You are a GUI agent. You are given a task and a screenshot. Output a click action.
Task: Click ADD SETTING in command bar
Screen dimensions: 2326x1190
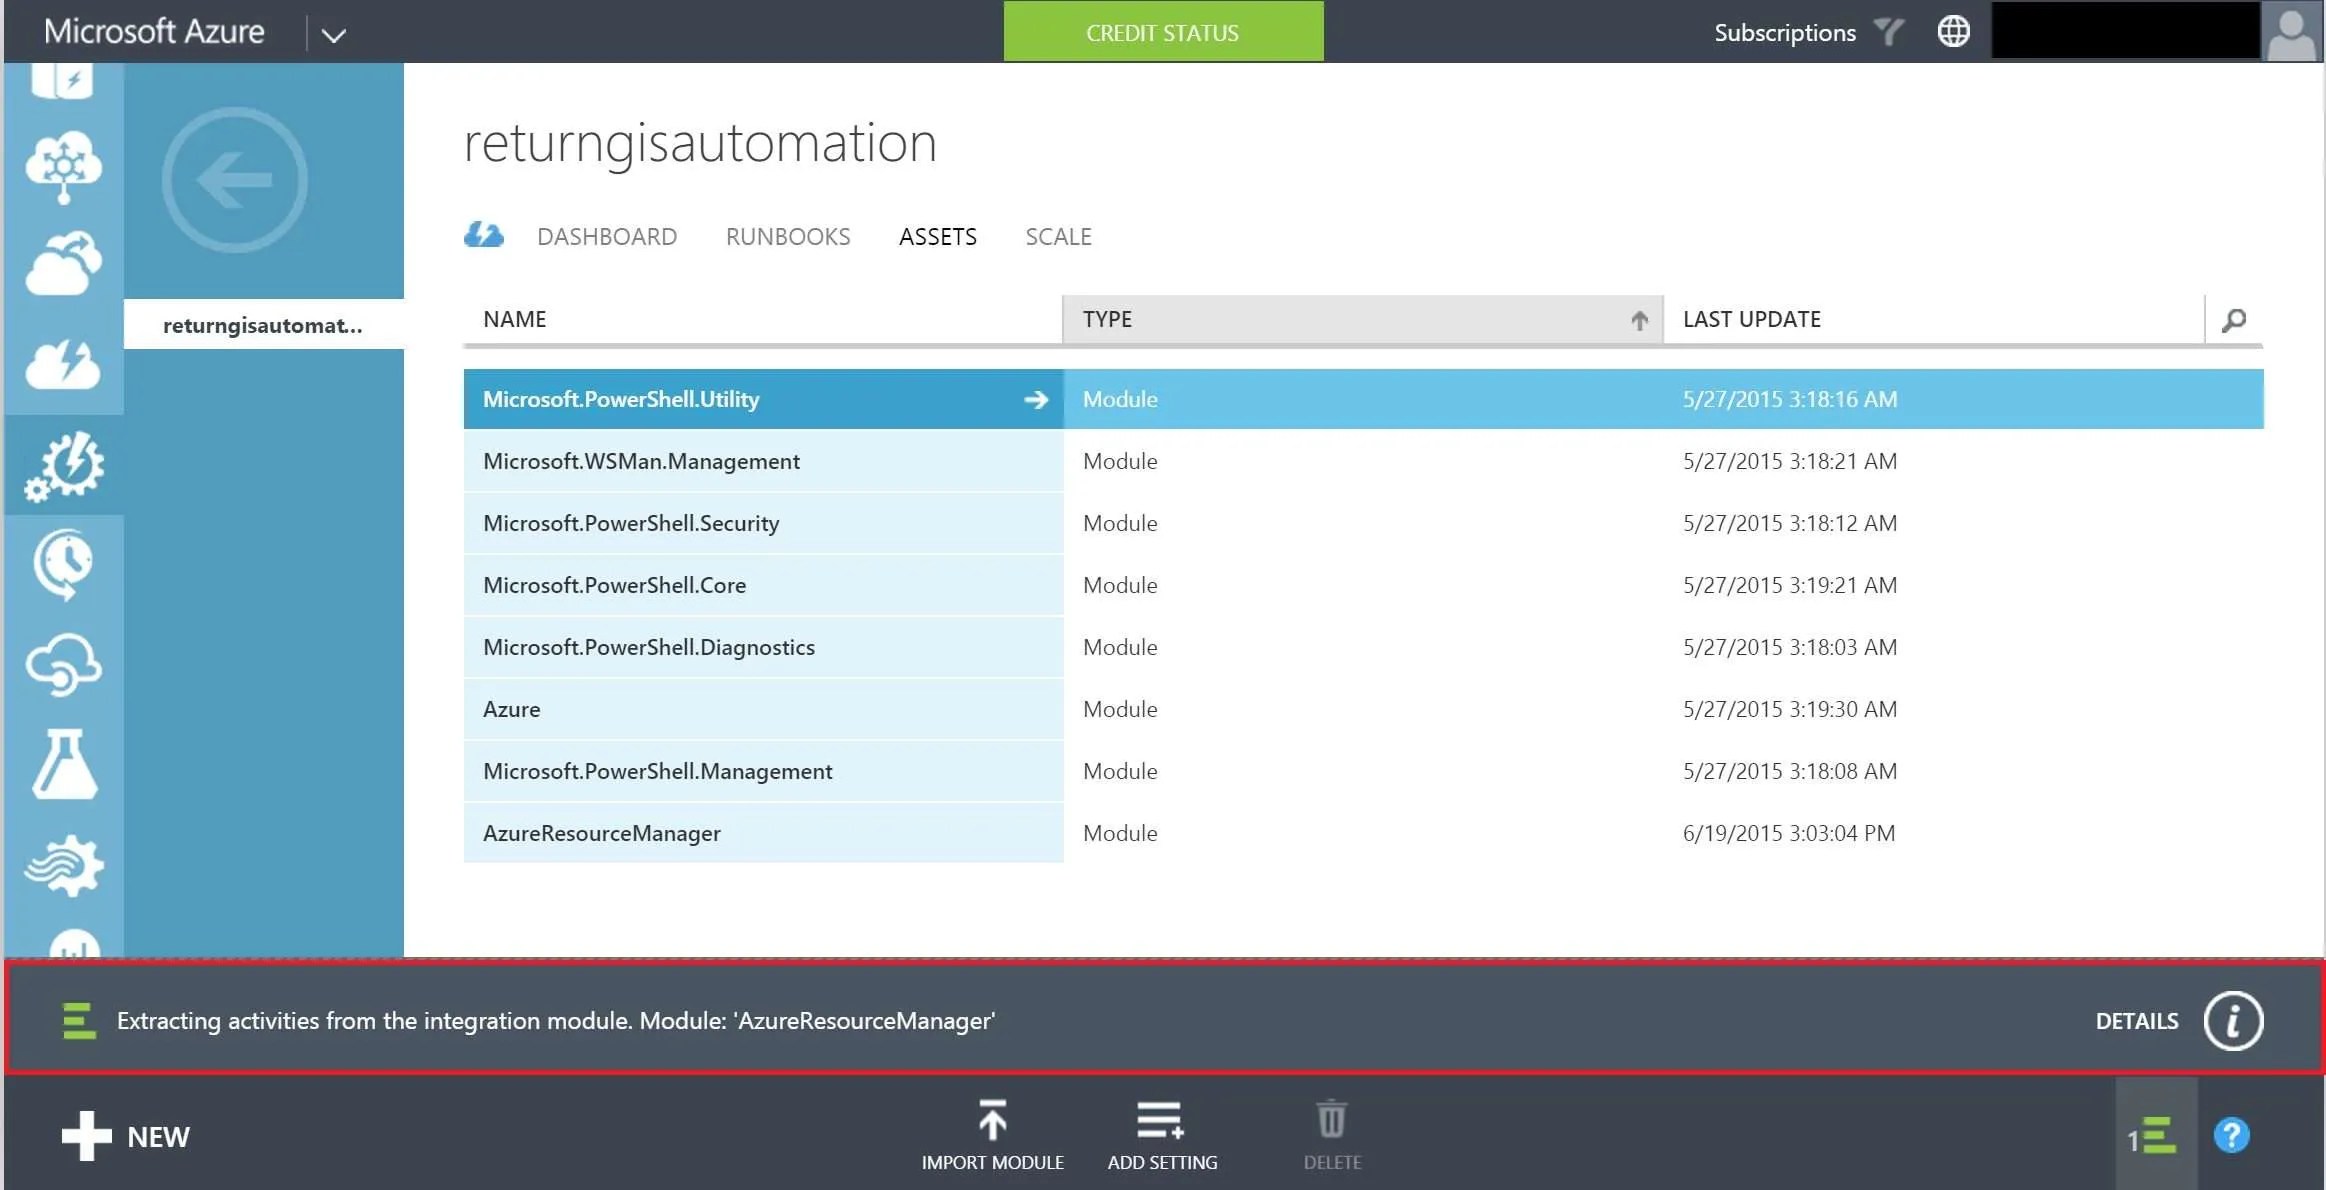pos(1162,1136)
